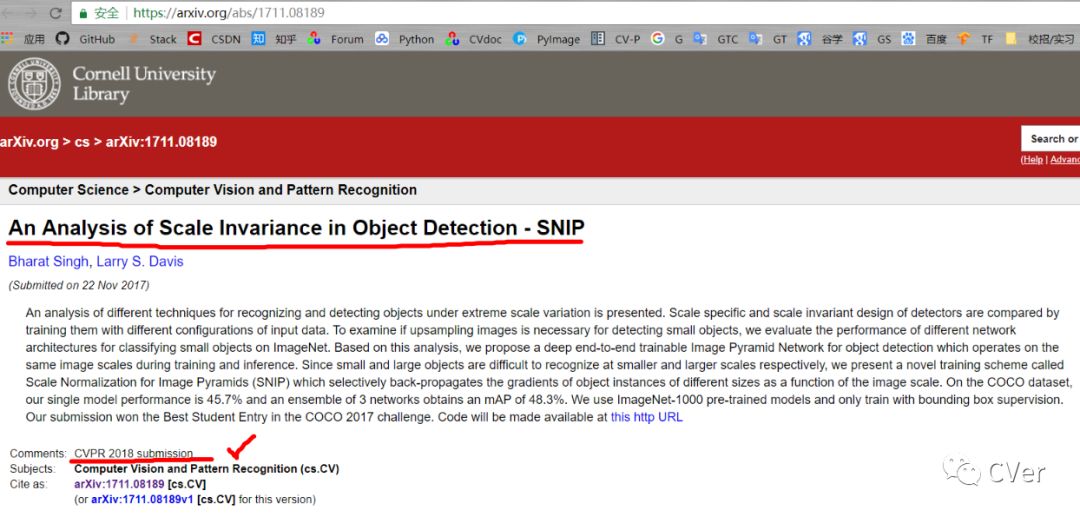Click the purple arXiv:1711.08189 Cite as link
This screenshot has height=517, width=1080.
tap(119, 484)
